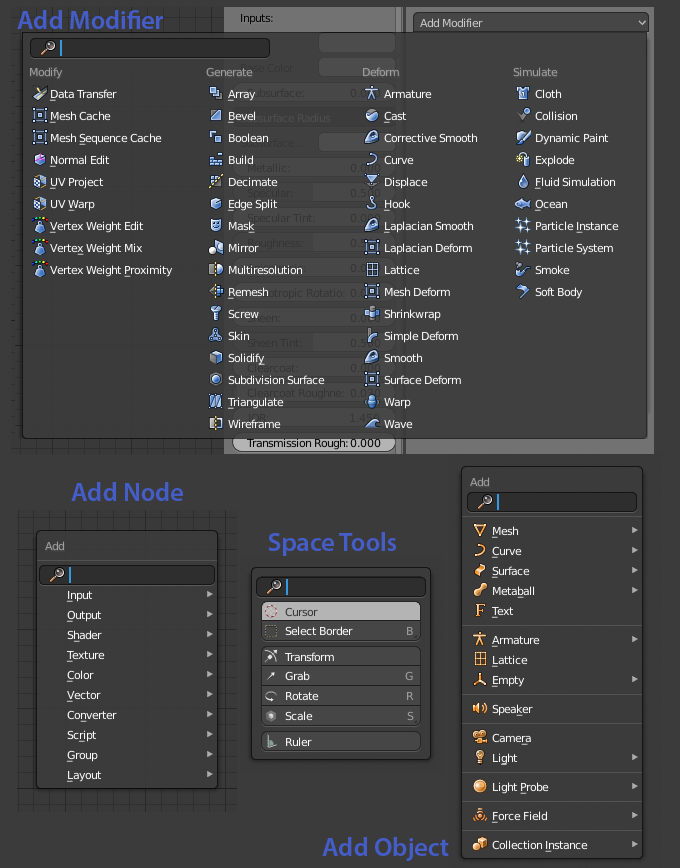Click the Wireframe modifier icon
680x868 pixels.
pyautogui.click(x=215, y=423)
